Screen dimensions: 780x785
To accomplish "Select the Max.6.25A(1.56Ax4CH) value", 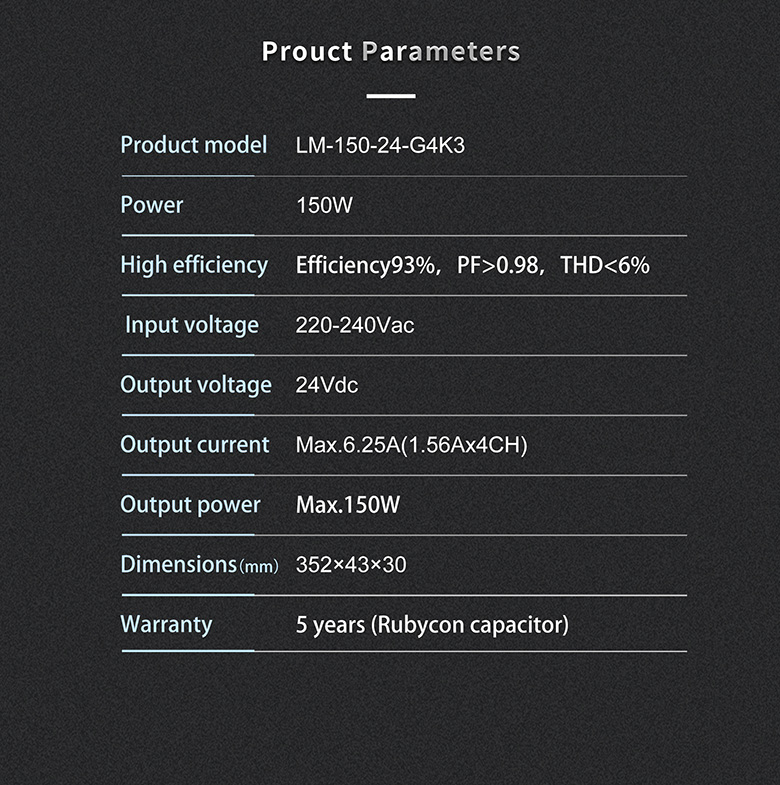I will (x=411, y=446).
